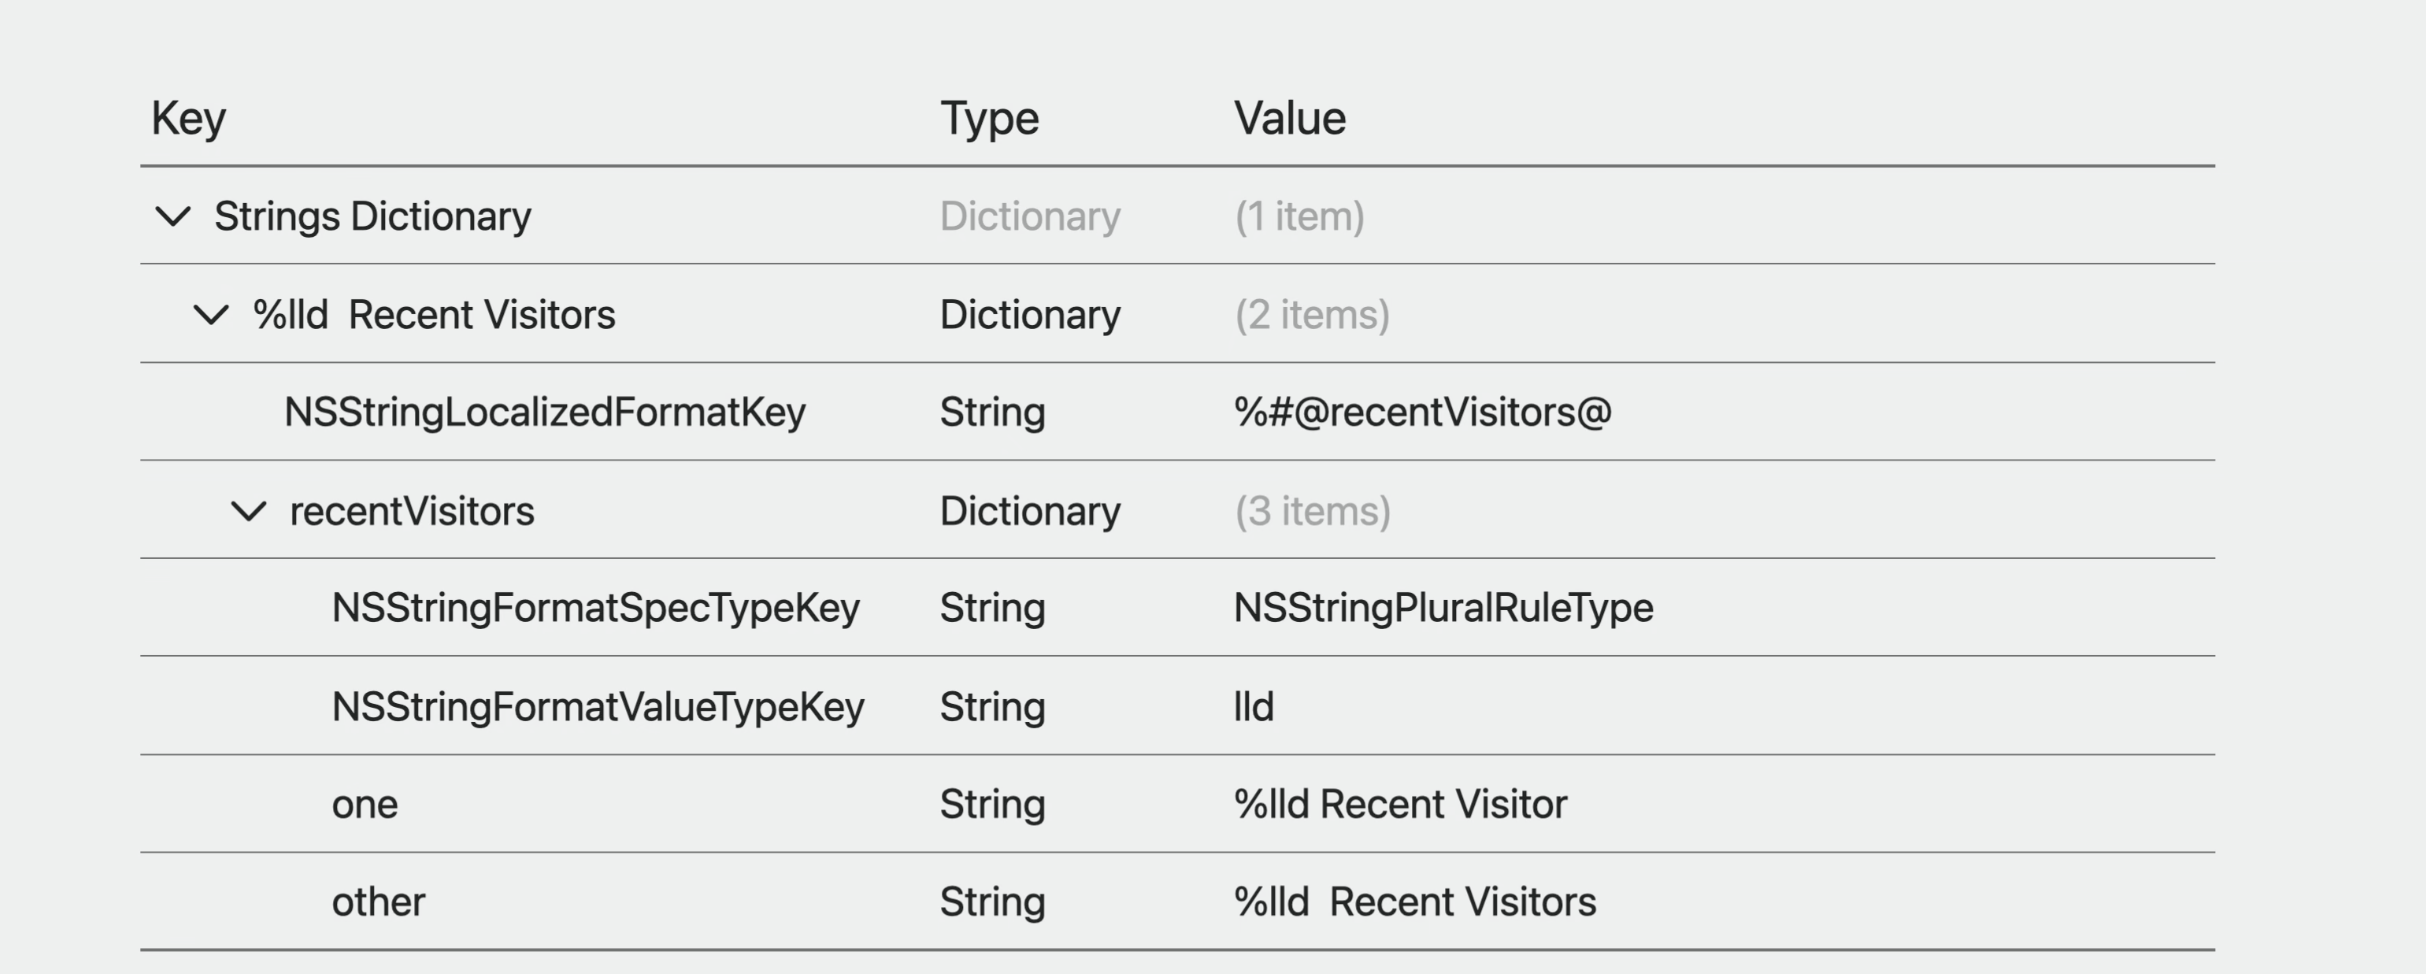2426x974 pixels.
Task: Select the 'one' plural key
Action: [x=365, y=805]
